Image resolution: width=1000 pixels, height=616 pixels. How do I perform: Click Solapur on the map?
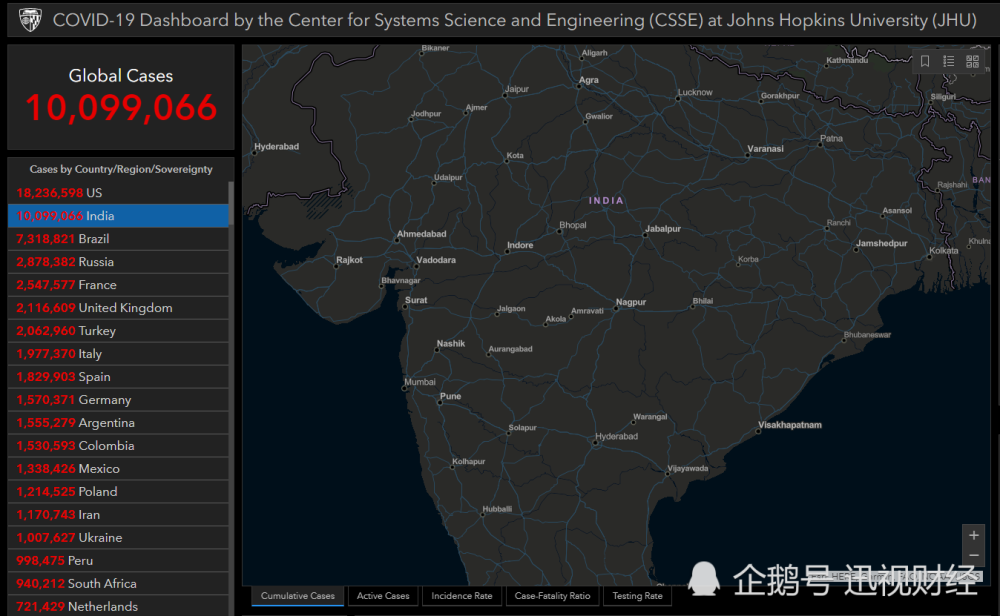(522, 427)
